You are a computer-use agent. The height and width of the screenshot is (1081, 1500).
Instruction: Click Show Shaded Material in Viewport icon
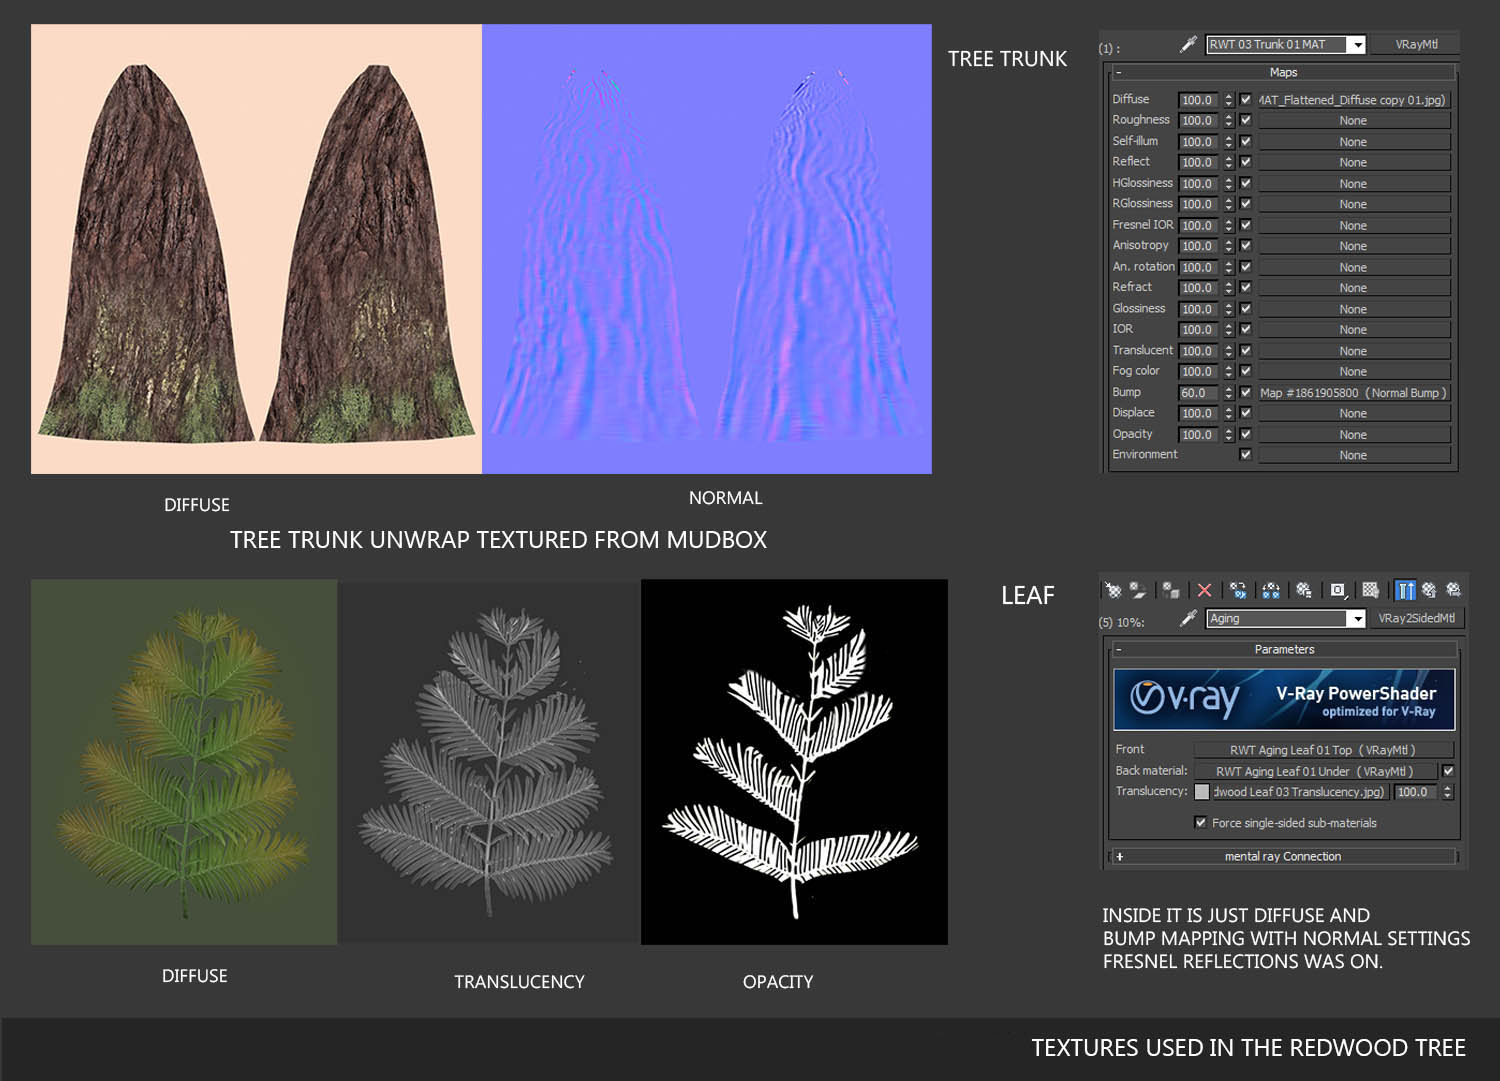pyautogui.click(x=1371, y=590)
